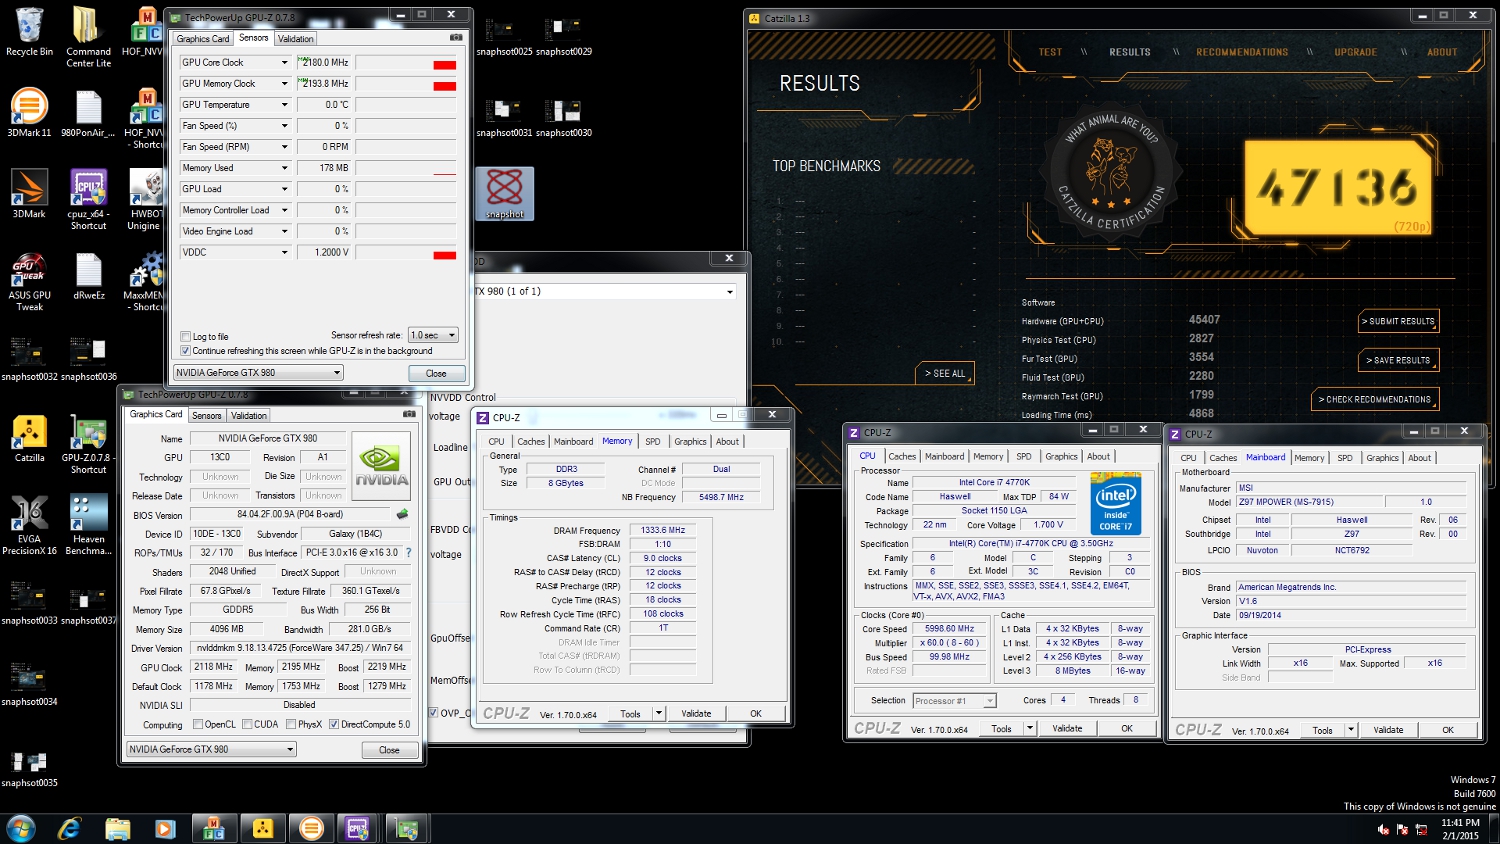Toggle OpenCL computing checkbox
The image size is (1500, 844).
(198, 724)
